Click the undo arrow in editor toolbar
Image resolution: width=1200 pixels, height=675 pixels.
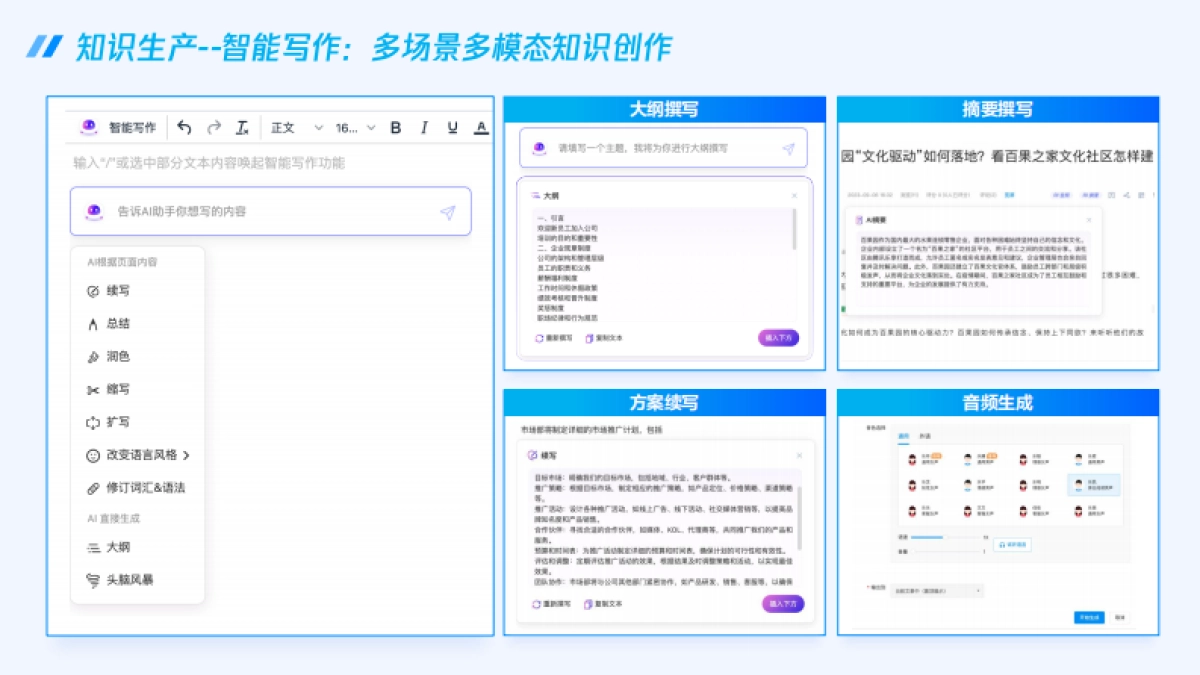(182, 127)
